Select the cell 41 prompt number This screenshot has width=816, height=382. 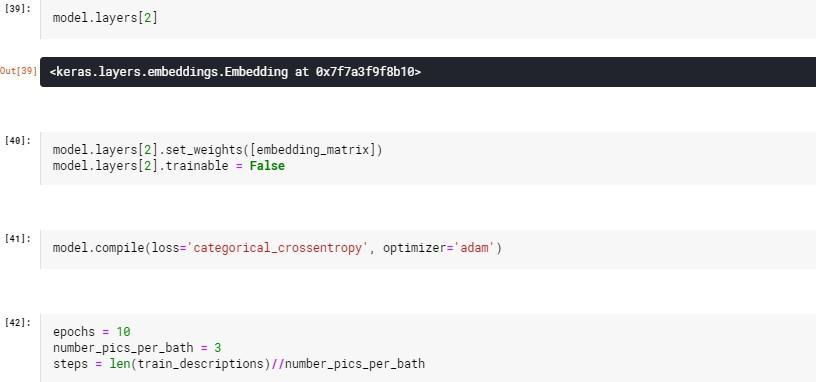coord(18,238)
